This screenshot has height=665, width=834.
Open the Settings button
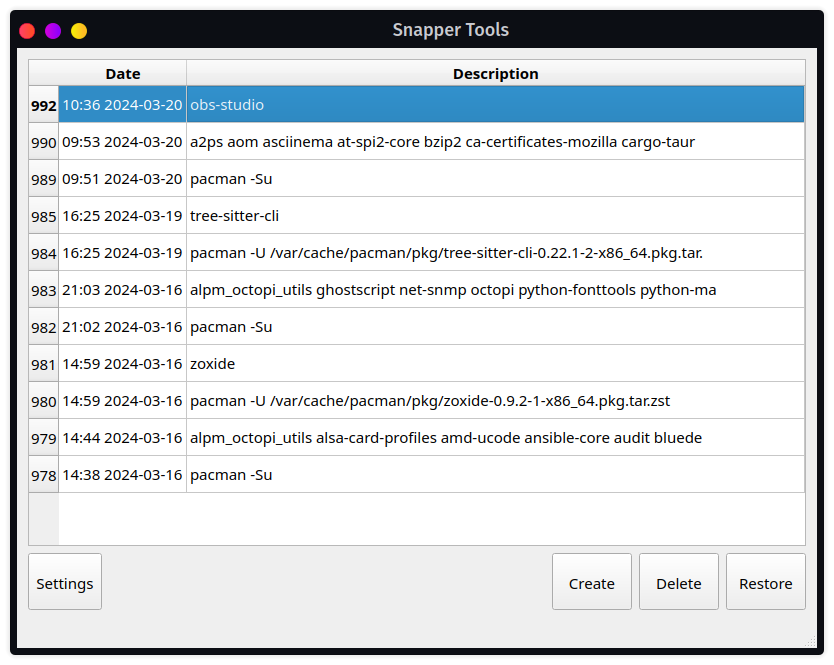pyautogui.click(x=65, y=581)
